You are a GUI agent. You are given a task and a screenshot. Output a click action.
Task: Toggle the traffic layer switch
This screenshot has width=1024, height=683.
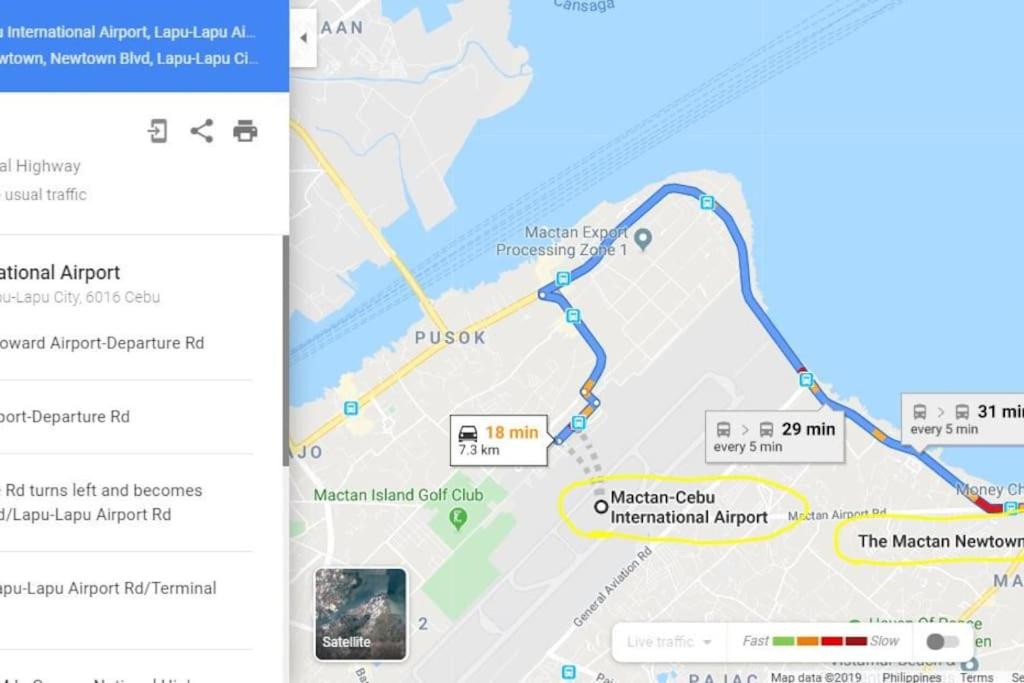(x=942, y=641)
